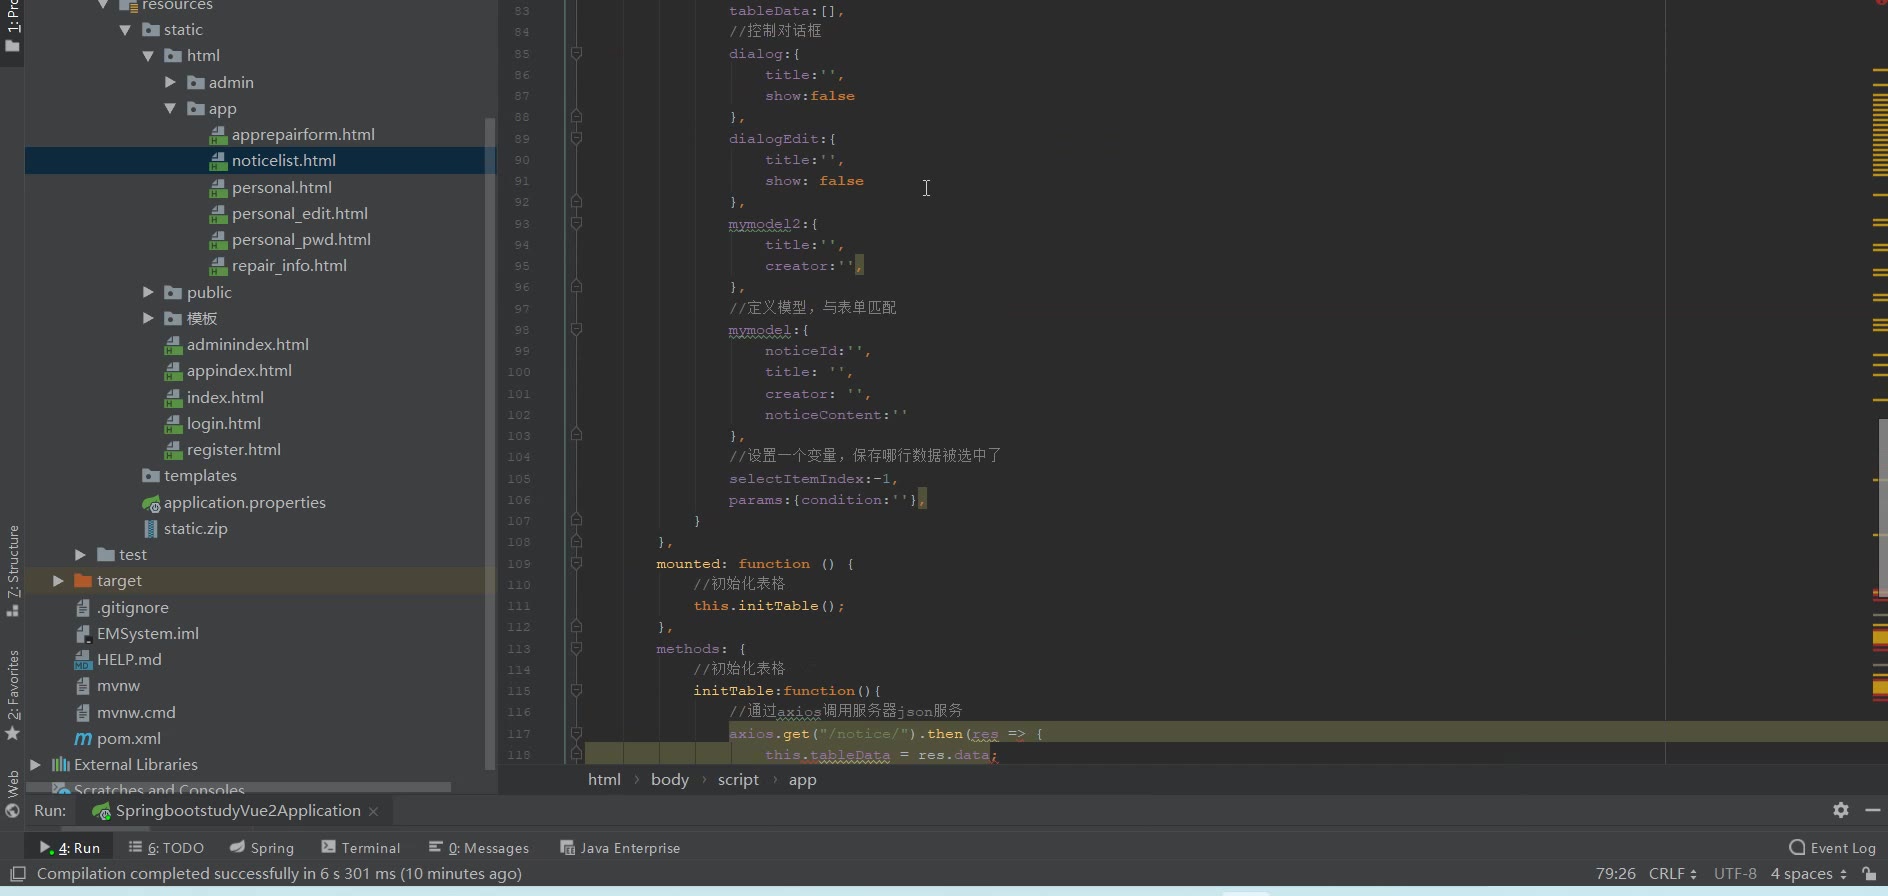
Task: Open the 6: TODO tab
Action: pos(166,847)
